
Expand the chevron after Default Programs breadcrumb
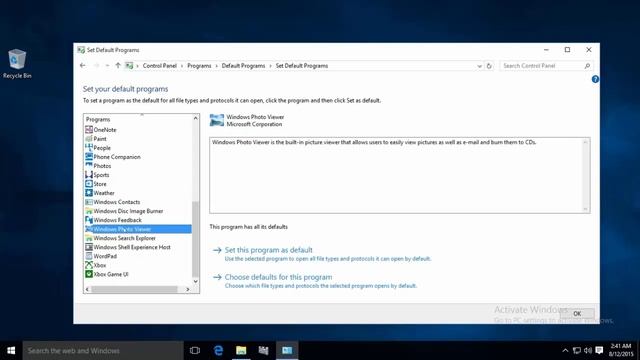(270, 66)
